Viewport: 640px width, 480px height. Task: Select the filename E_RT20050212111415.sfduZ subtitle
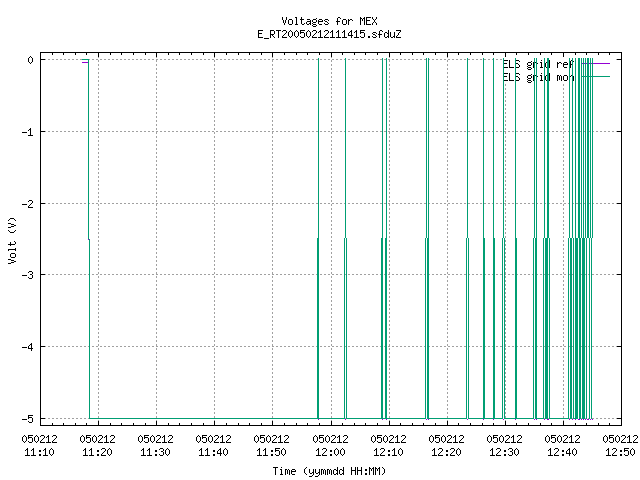pos(329,34)
